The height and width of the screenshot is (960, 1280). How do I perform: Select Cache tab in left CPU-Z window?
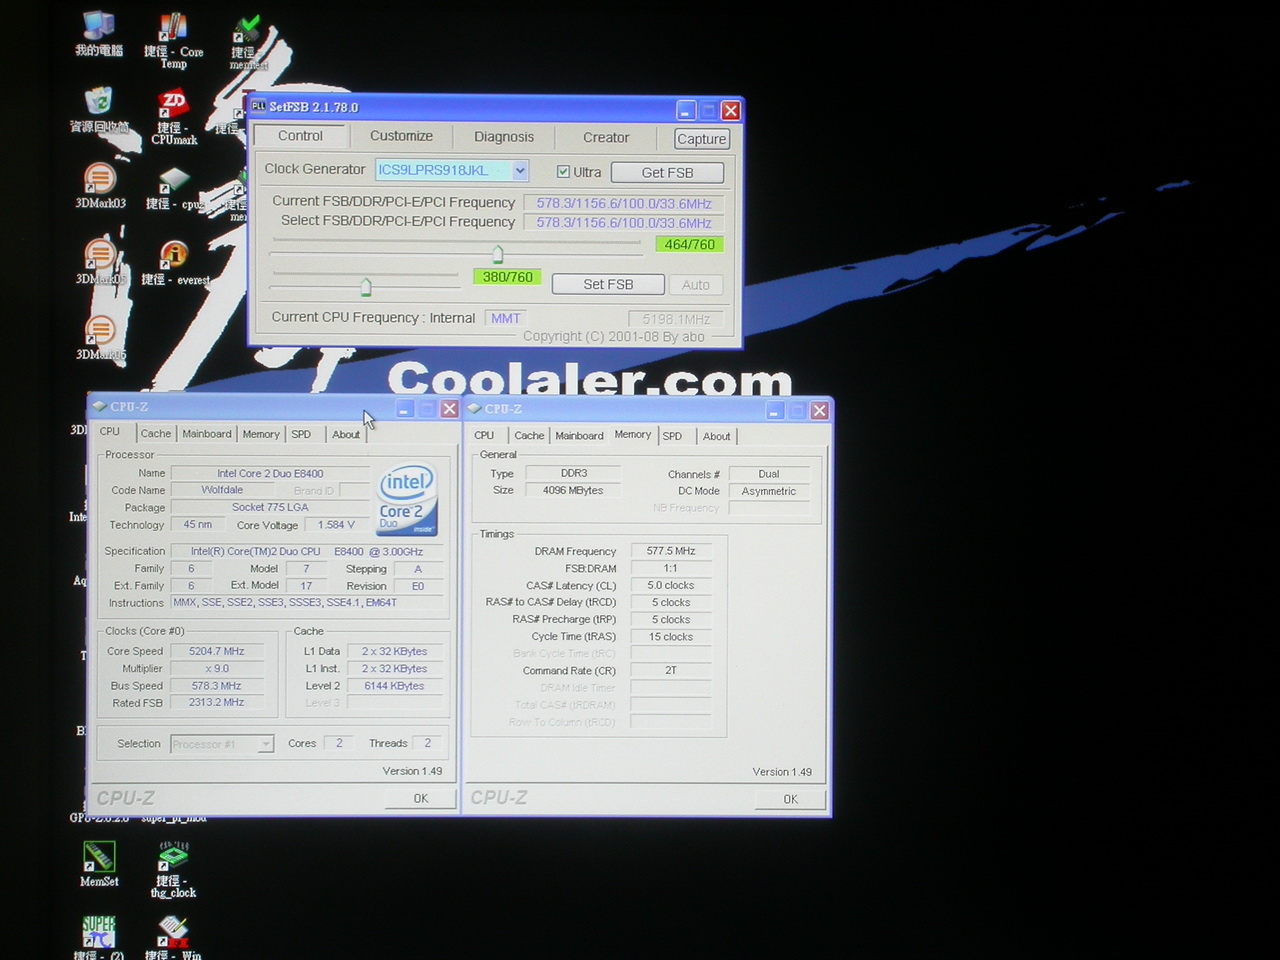coord(155,434)
